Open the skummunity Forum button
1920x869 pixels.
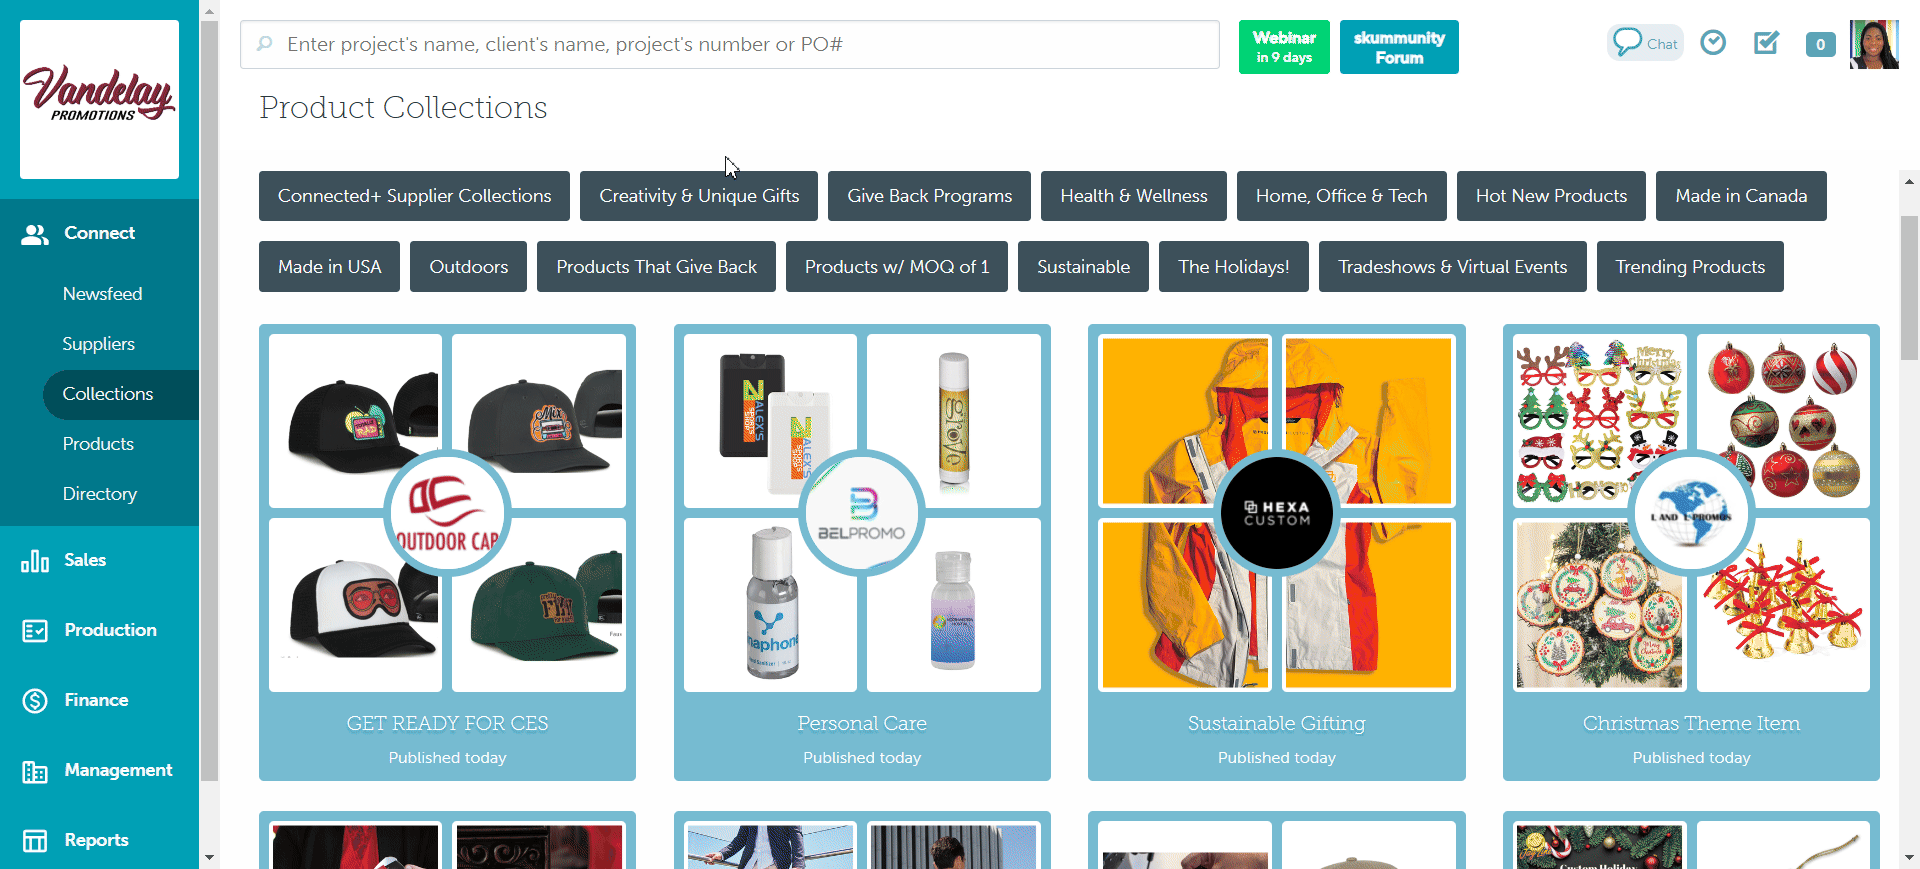1398,47
